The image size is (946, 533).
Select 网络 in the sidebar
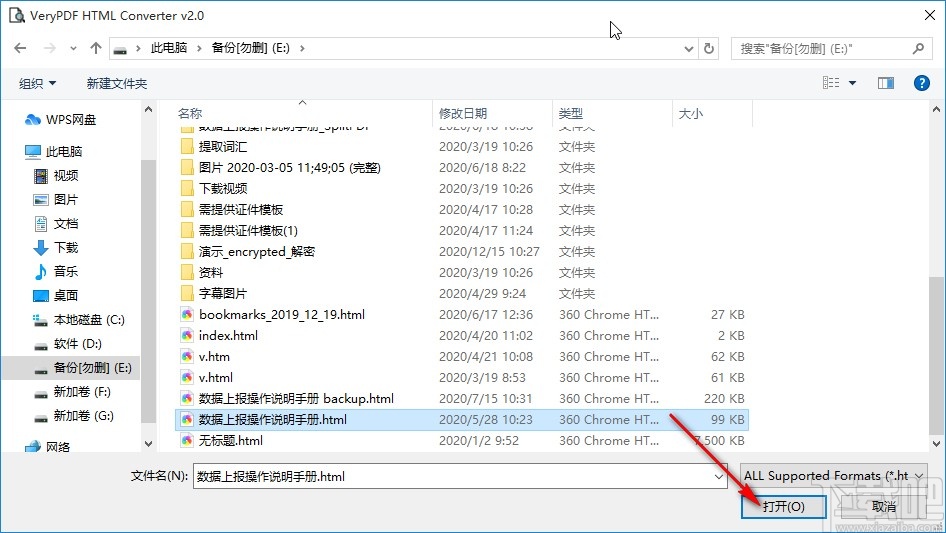(47, 447)
